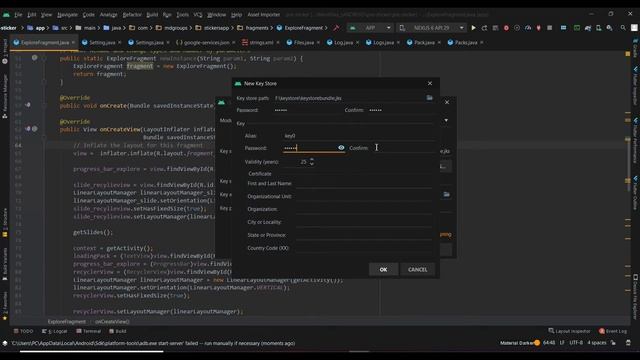Screen dimensions: 640x360
Task: Open toolbar Search Everywhere magnifier
Action: (623, 28)
